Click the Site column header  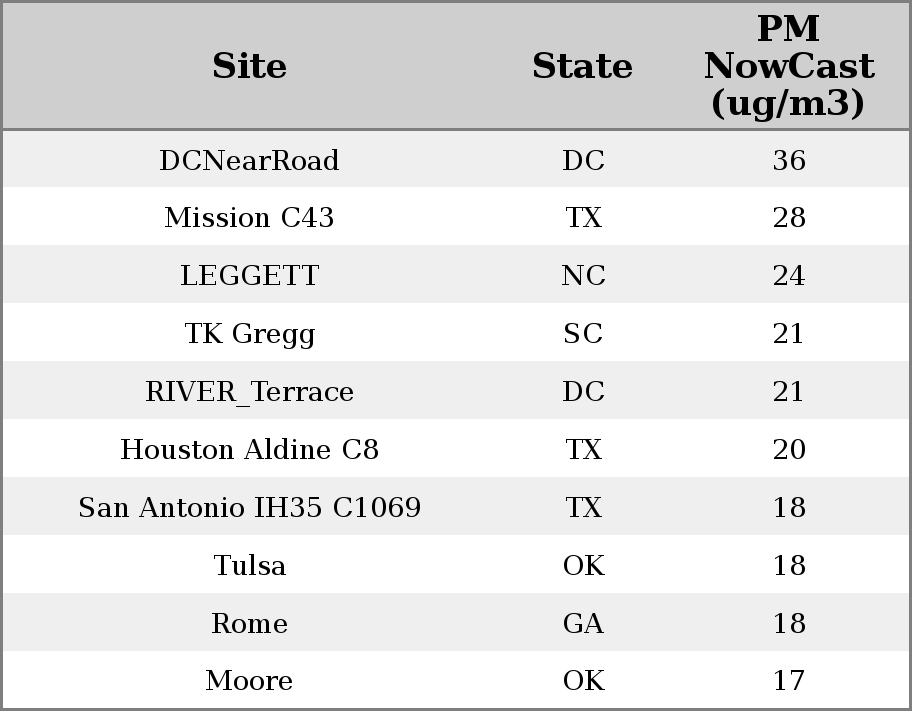point(249,66)
